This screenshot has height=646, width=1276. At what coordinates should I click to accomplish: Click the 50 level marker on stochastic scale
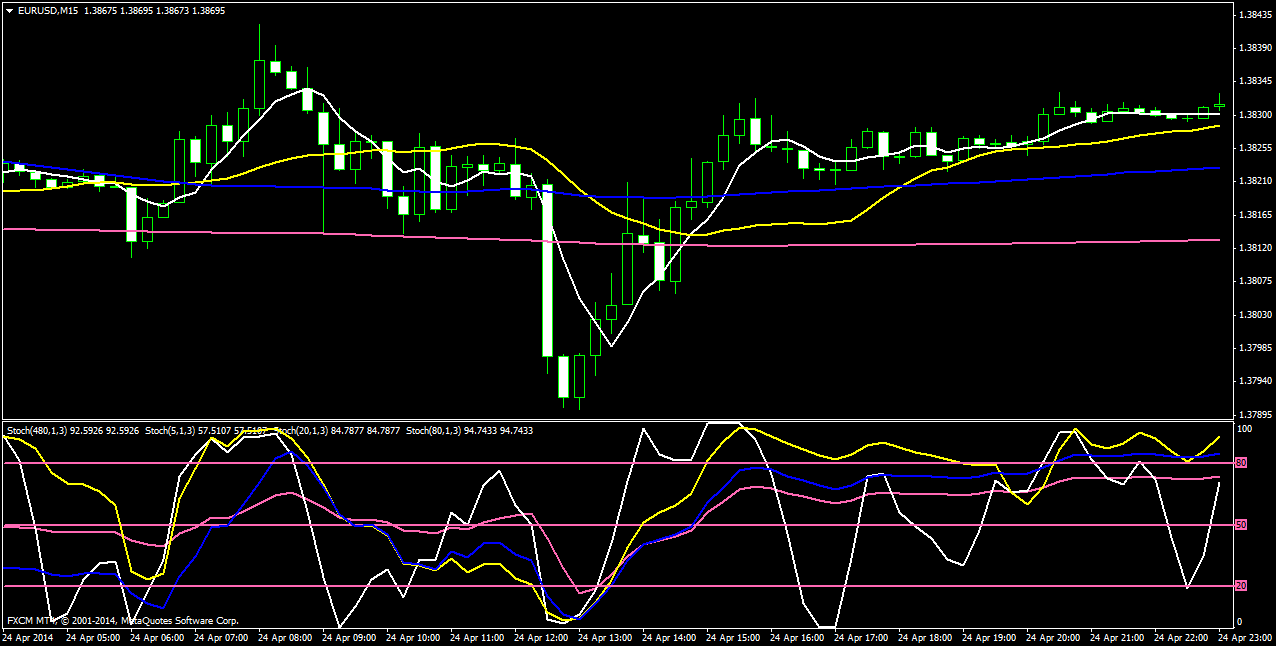click(1240, 525)
